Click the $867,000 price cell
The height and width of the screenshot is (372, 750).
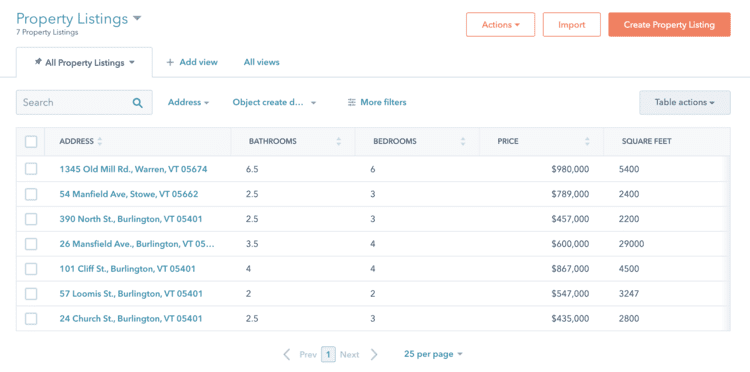pyautogui.click(x=570, y=269)
